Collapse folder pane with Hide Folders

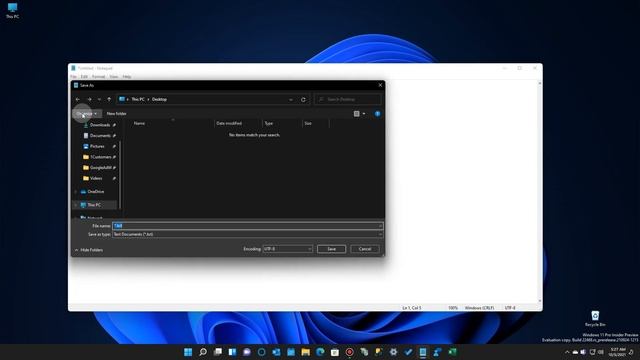point(89,250)
